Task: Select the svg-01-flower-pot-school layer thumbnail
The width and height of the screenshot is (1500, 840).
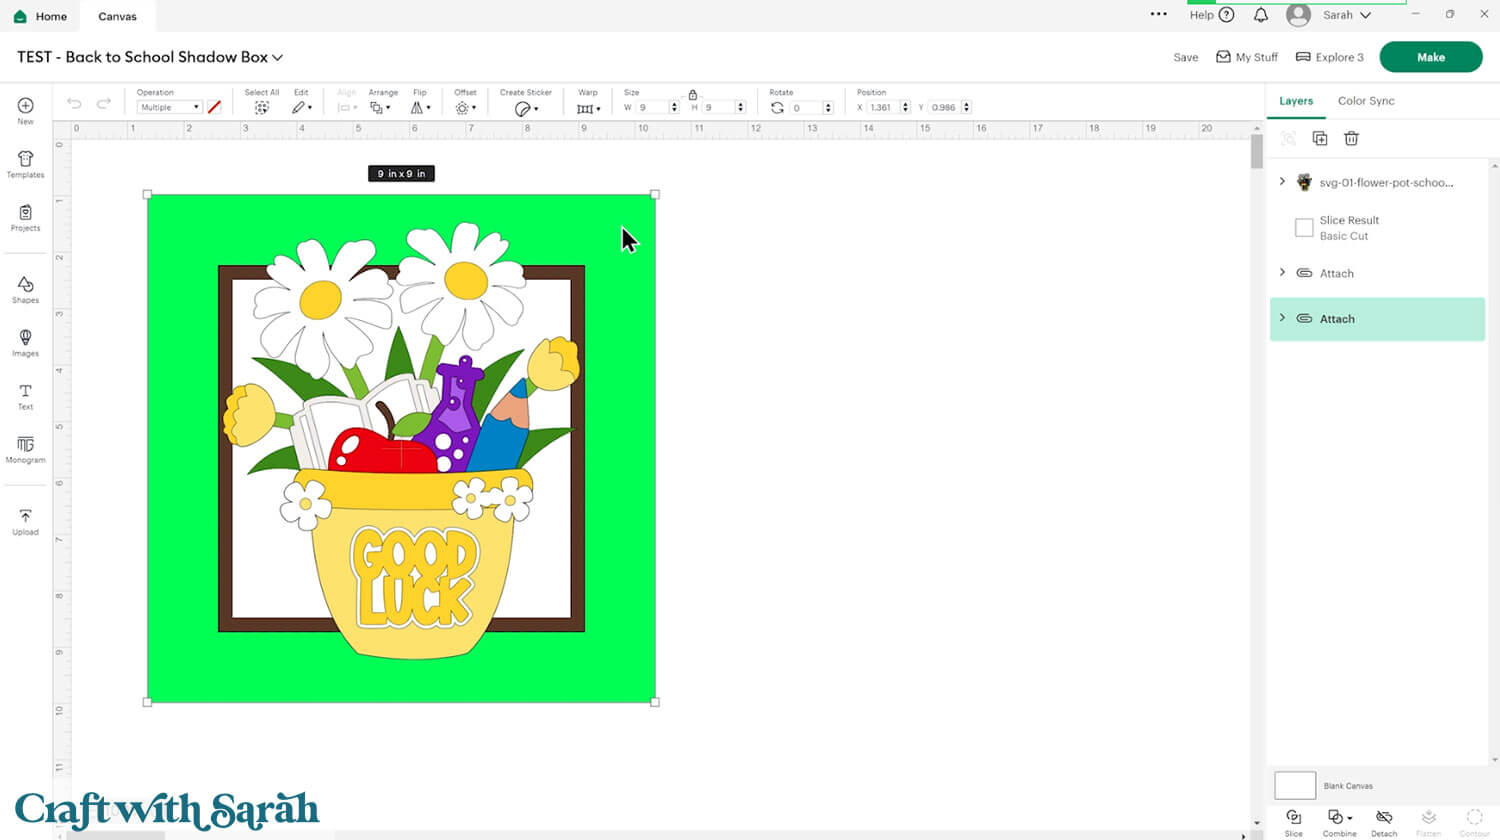Action: (x=1304, y=182)
